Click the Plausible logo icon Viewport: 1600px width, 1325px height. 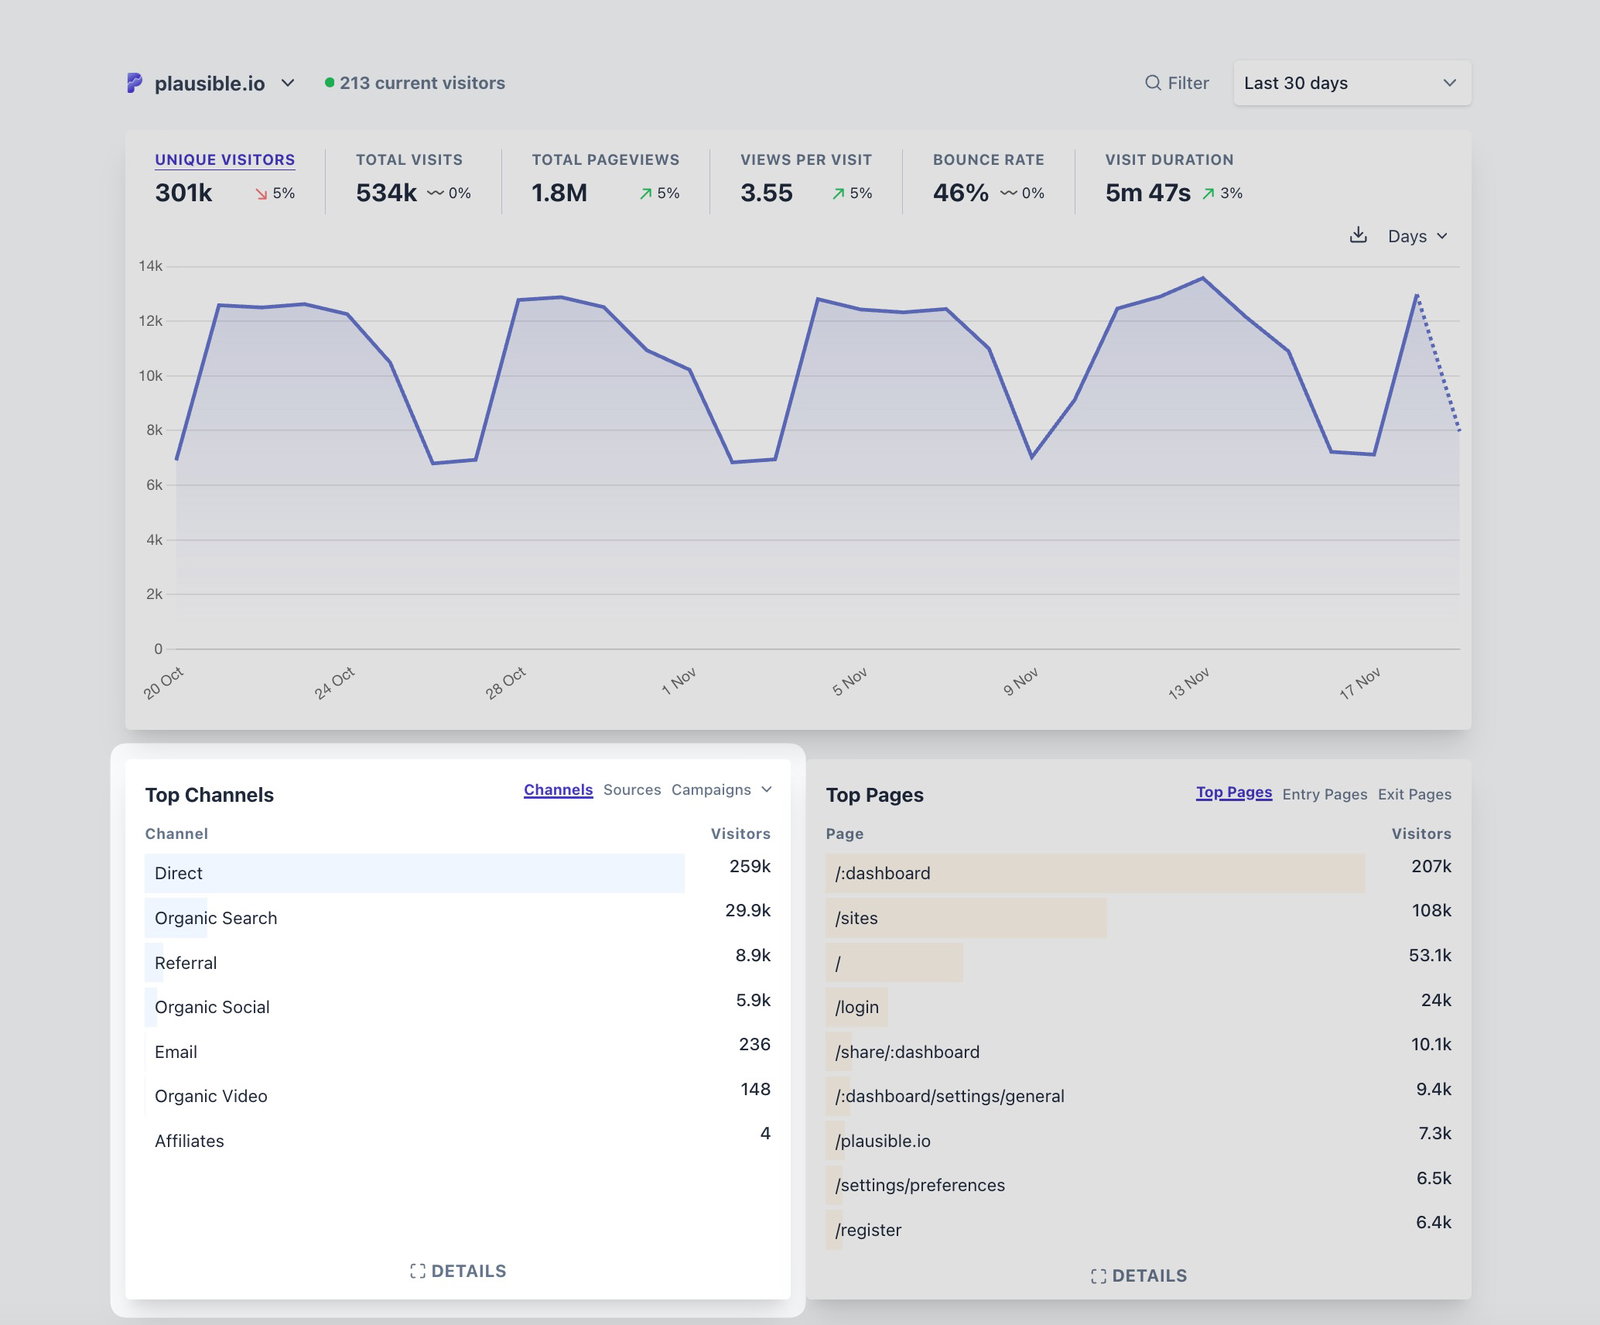[x=134, y=83]
